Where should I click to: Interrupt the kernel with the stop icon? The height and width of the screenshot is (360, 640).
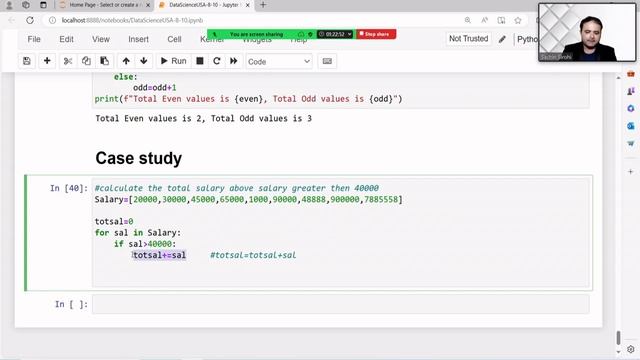[200, 61]
